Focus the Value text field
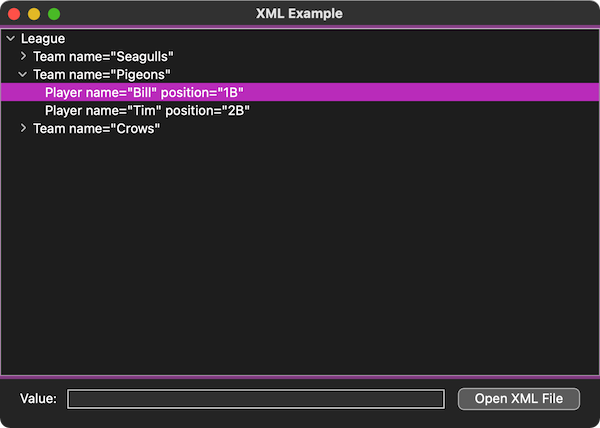600x428 pixels. pos(256,399)
